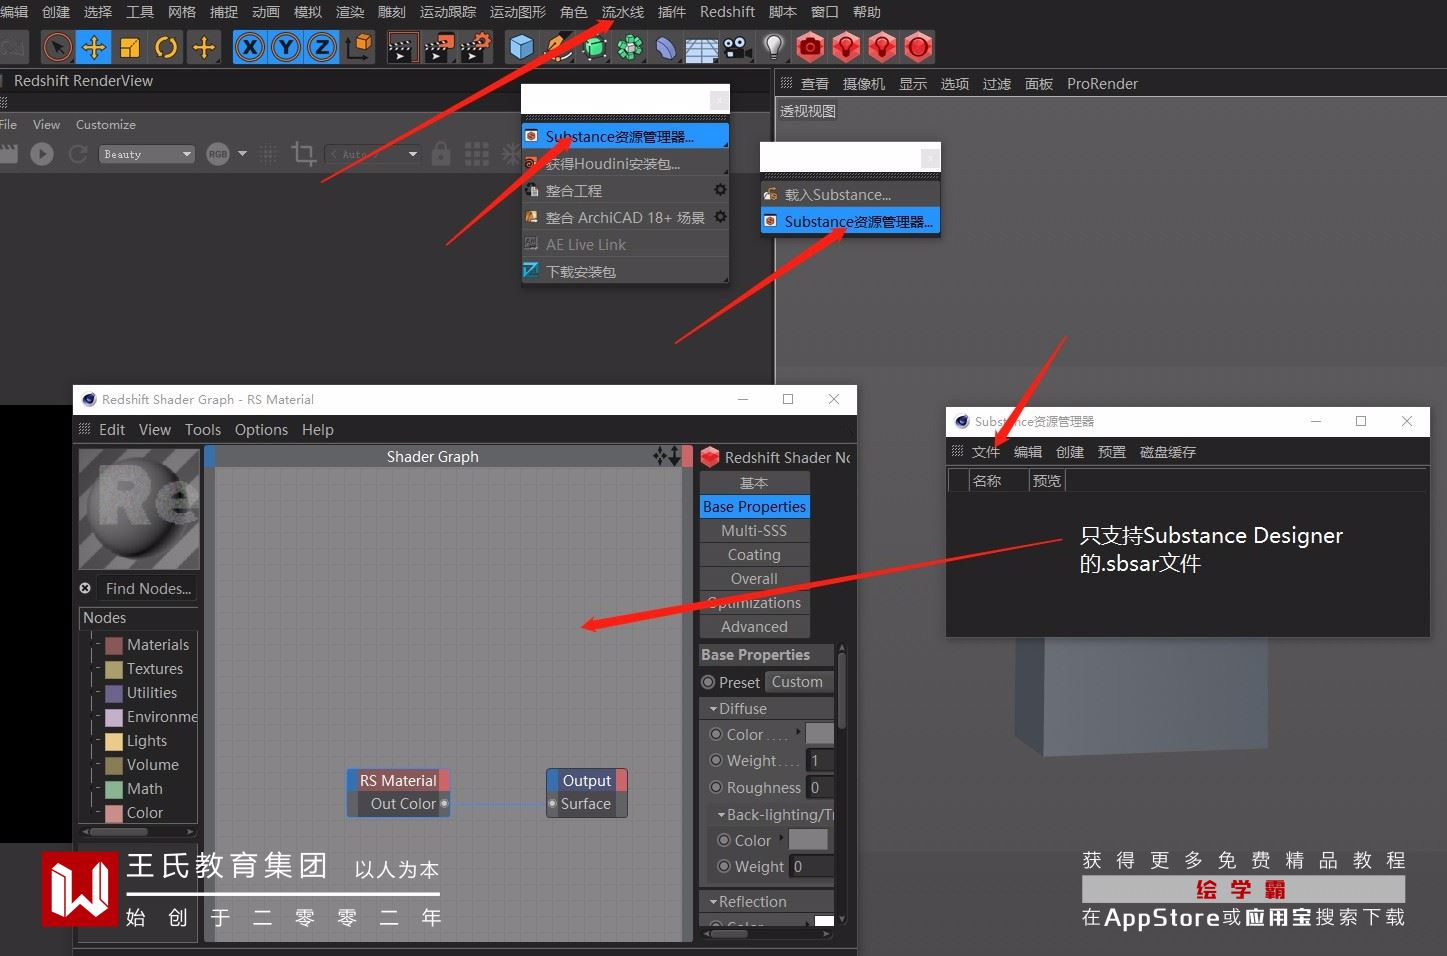
Task: Open the coordinate system cube icon
Action: [358, 47]
